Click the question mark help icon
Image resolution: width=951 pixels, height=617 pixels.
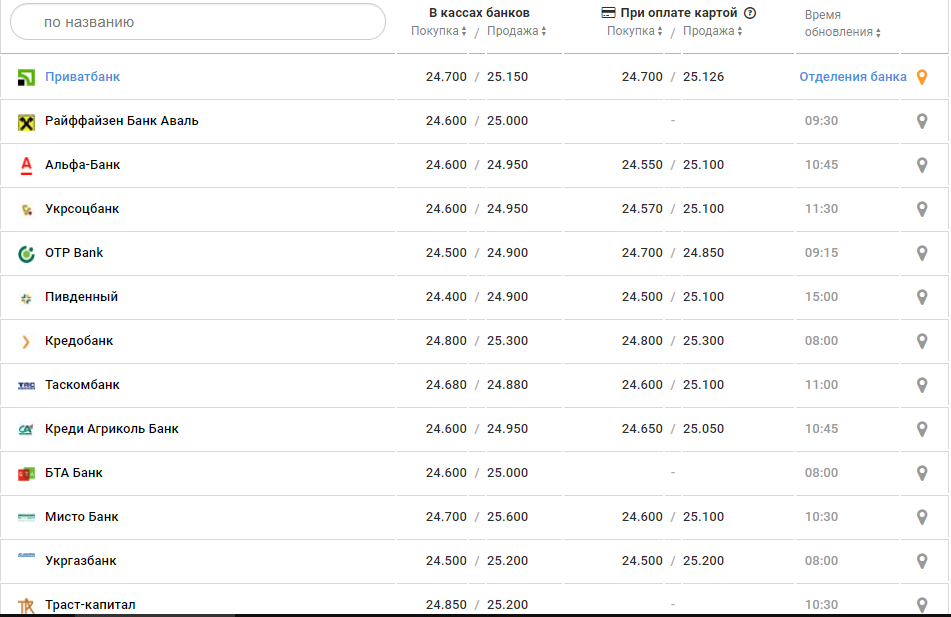[x=750, y=13]
